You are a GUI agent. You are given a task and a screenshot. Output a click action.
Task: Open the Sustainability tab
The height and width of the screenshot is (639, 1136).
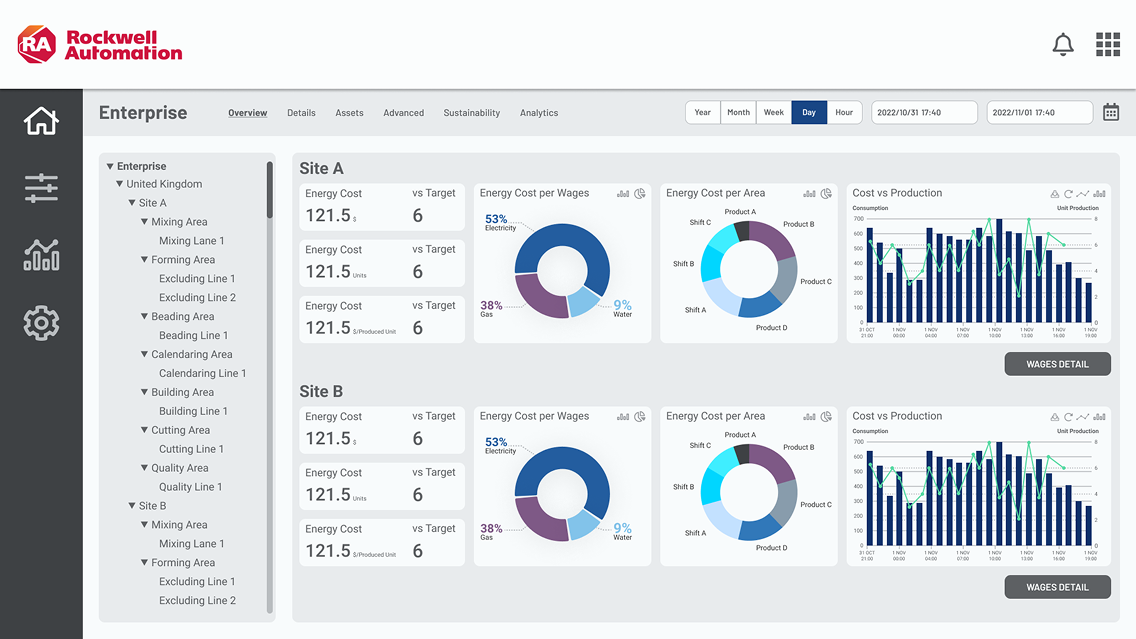pyautogui.click(x=472, y=113)
